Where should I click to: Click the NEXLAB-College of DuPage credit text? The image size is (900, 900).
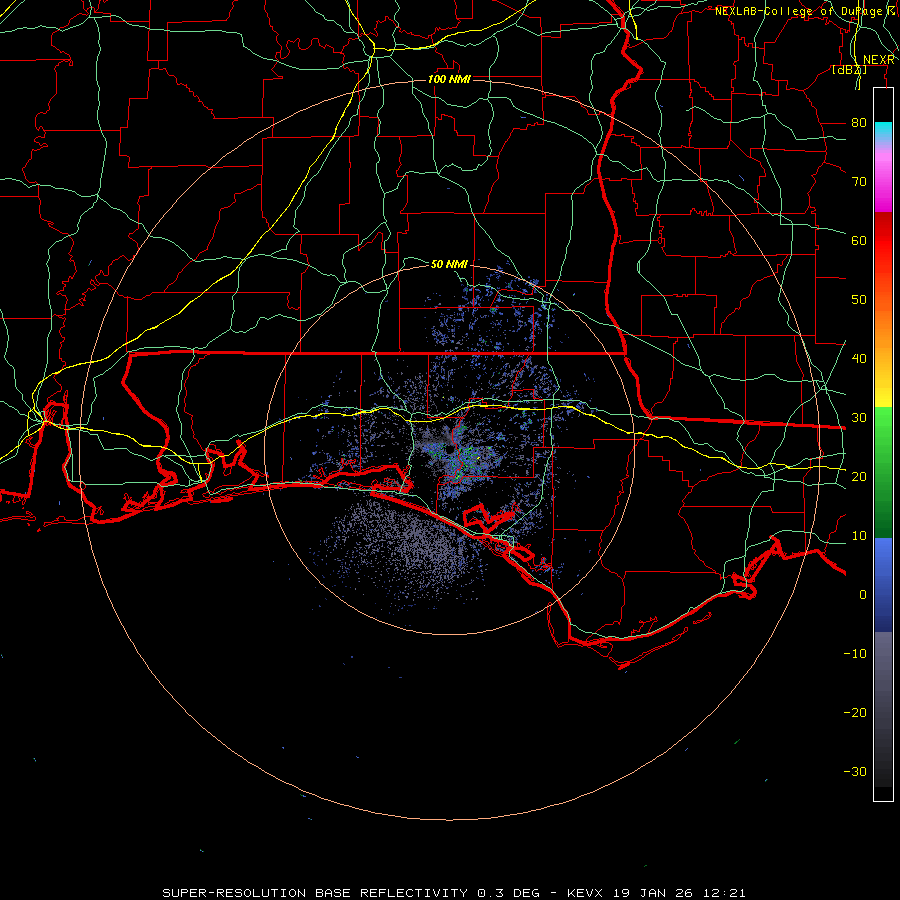click(x=806, y=11)
